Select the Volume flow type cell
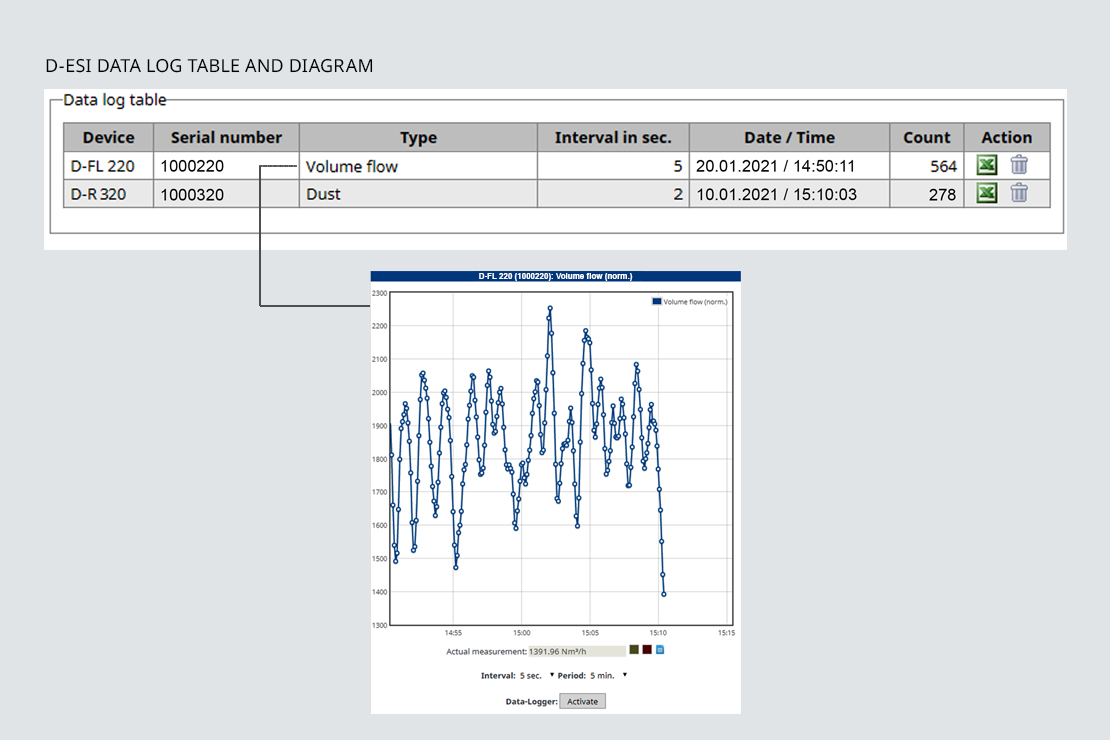This screenshot has width=1110, height=740. point(418,167)
